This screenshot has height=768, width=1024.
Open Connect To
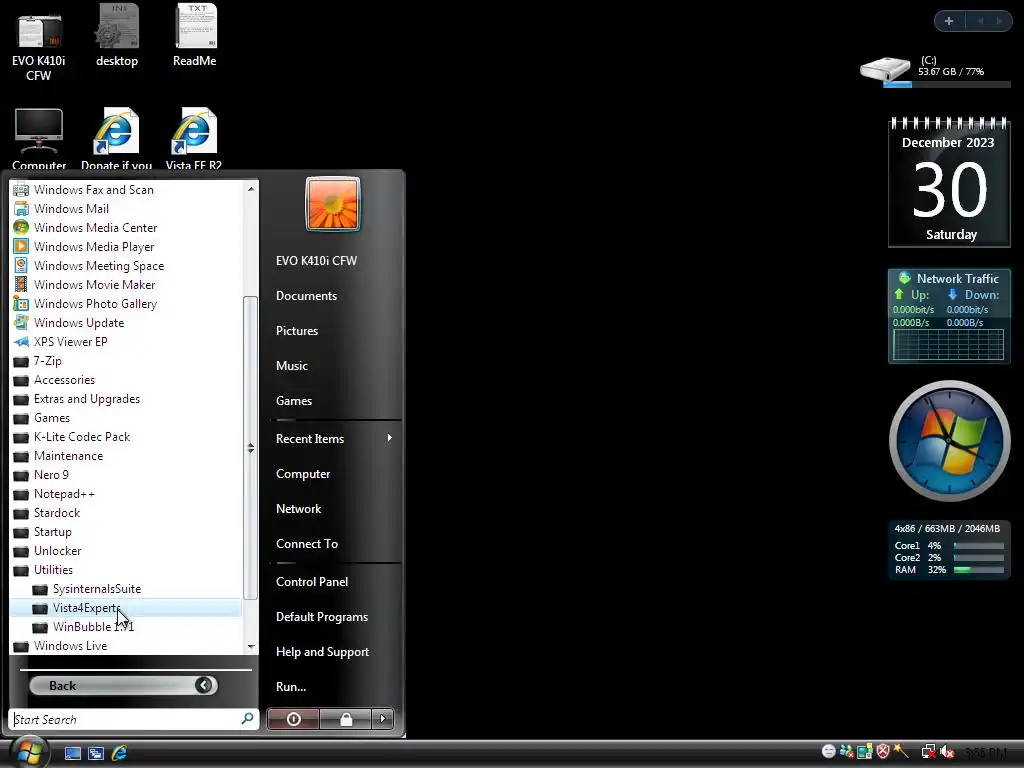307,544
